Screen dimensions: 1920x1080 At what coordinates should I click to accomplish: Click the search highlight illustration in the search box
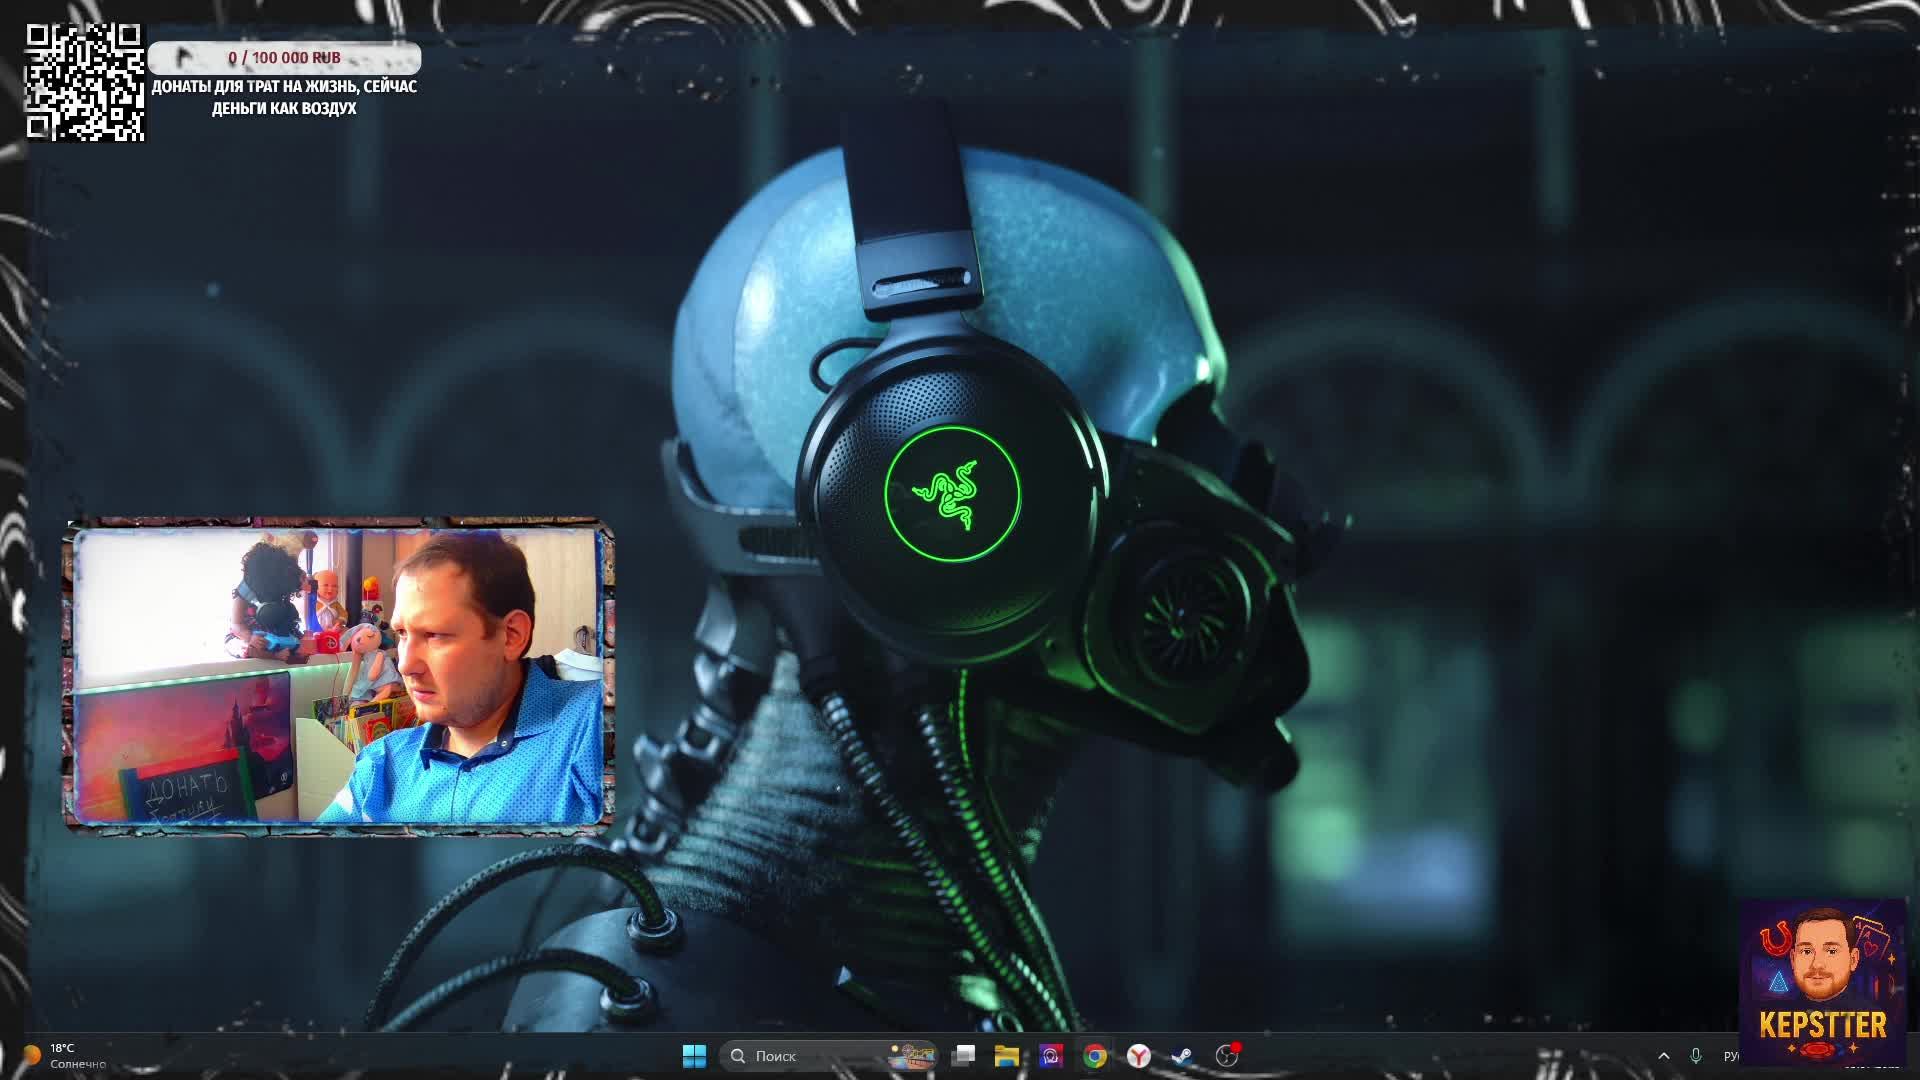coord(911,1056)
